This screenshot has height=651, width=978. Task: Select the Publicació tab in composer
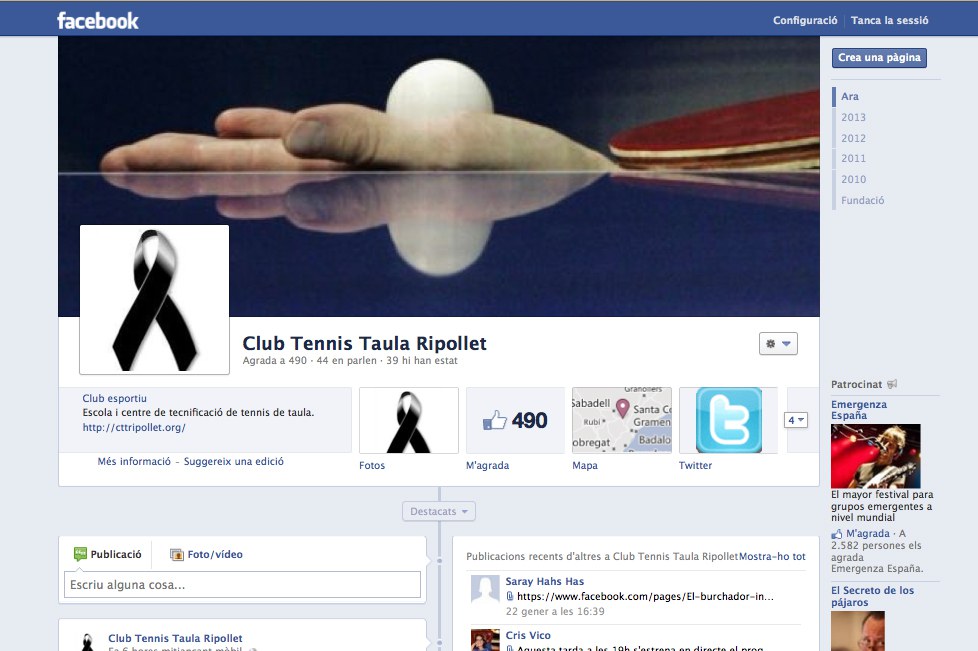(x=108, y=554)
